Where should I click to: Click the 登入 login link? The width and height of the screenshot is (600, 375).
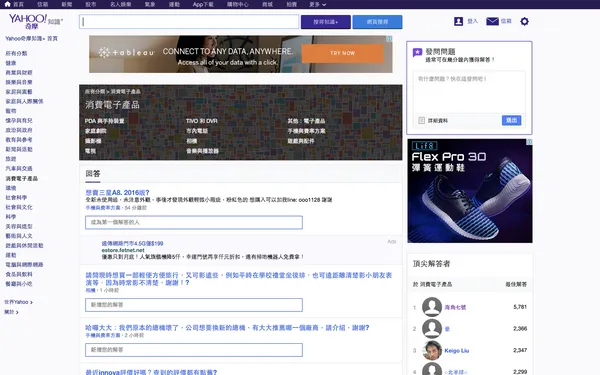[473, 21]
